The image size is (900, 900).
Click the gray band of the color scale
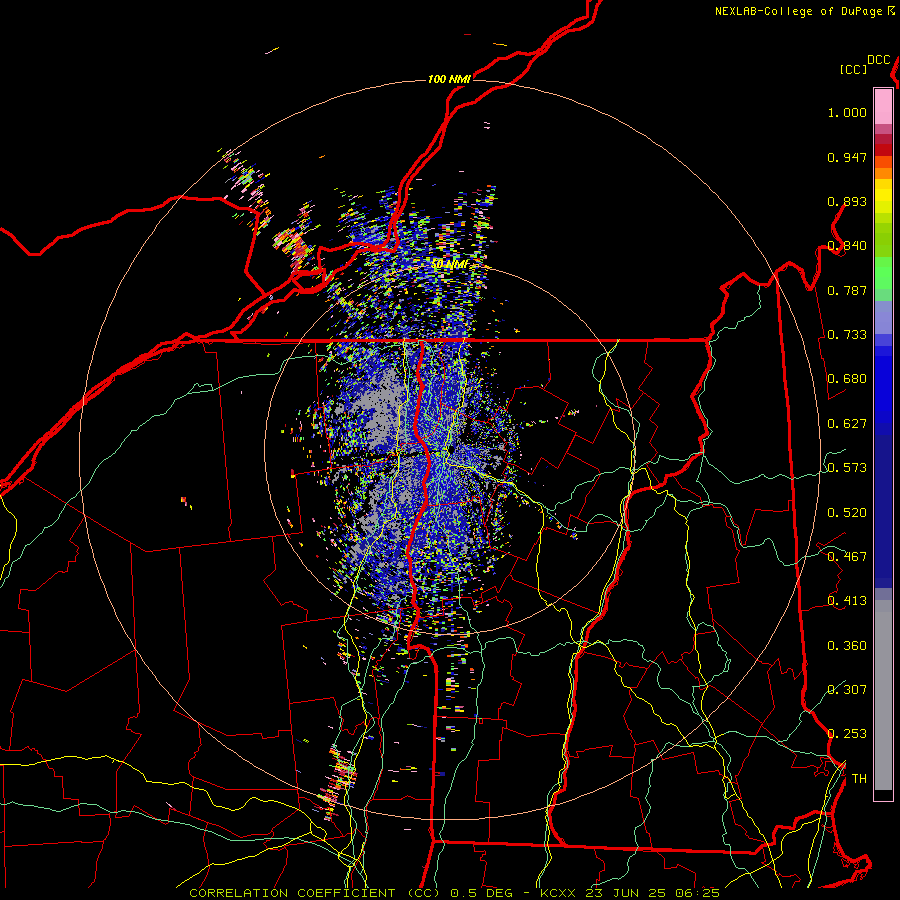coord(883,695)
